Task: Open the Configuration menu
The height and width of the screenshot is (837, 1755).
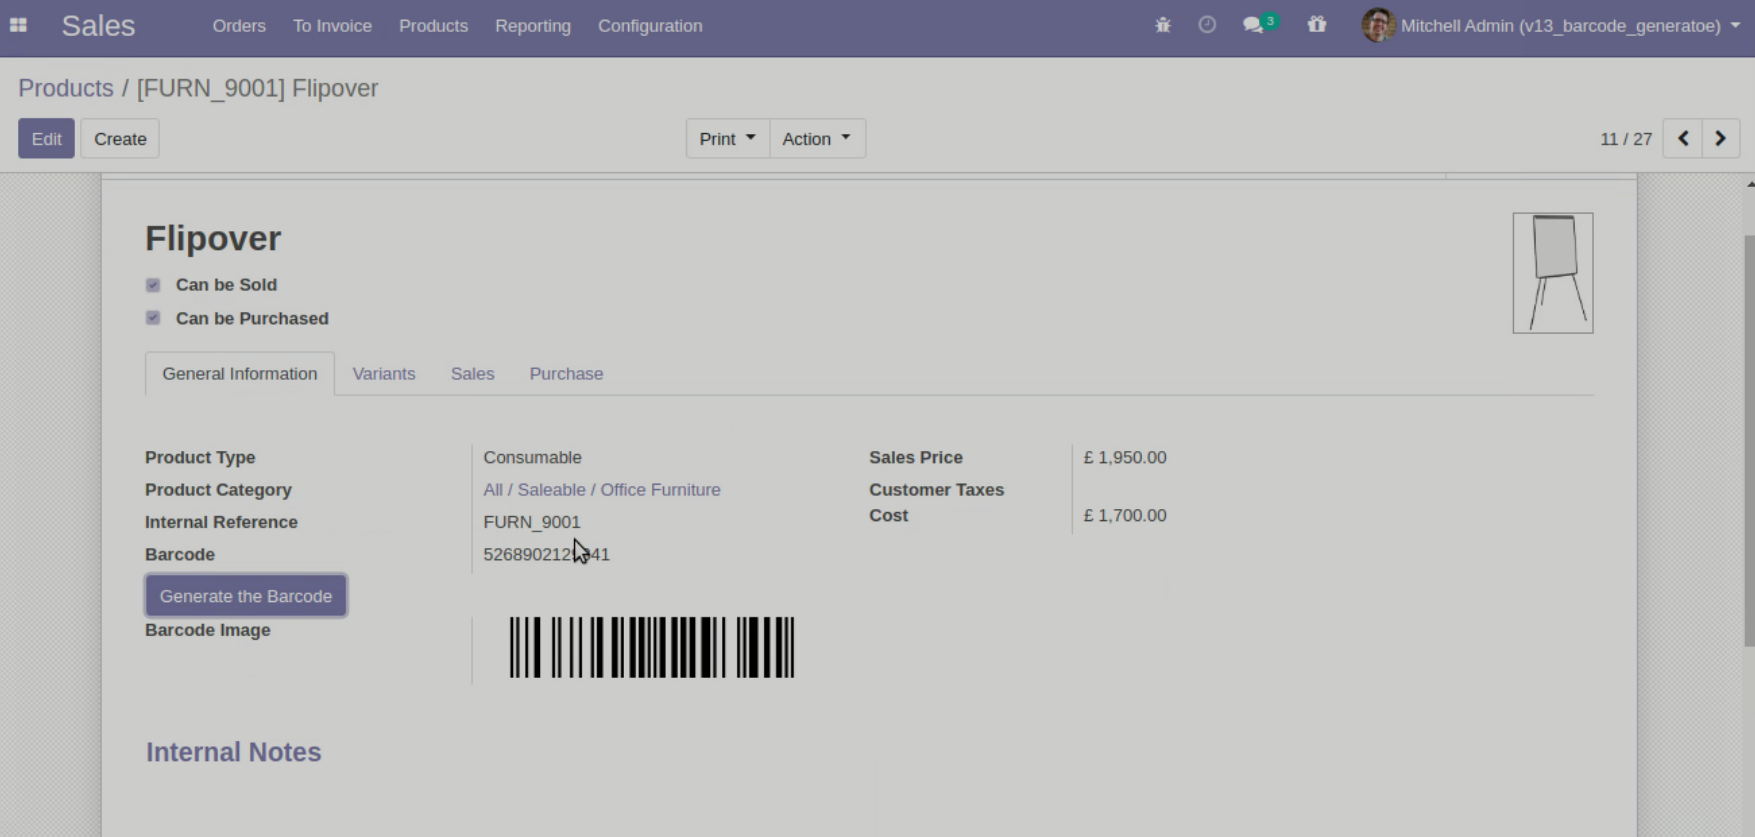Action: click(650, 26)
